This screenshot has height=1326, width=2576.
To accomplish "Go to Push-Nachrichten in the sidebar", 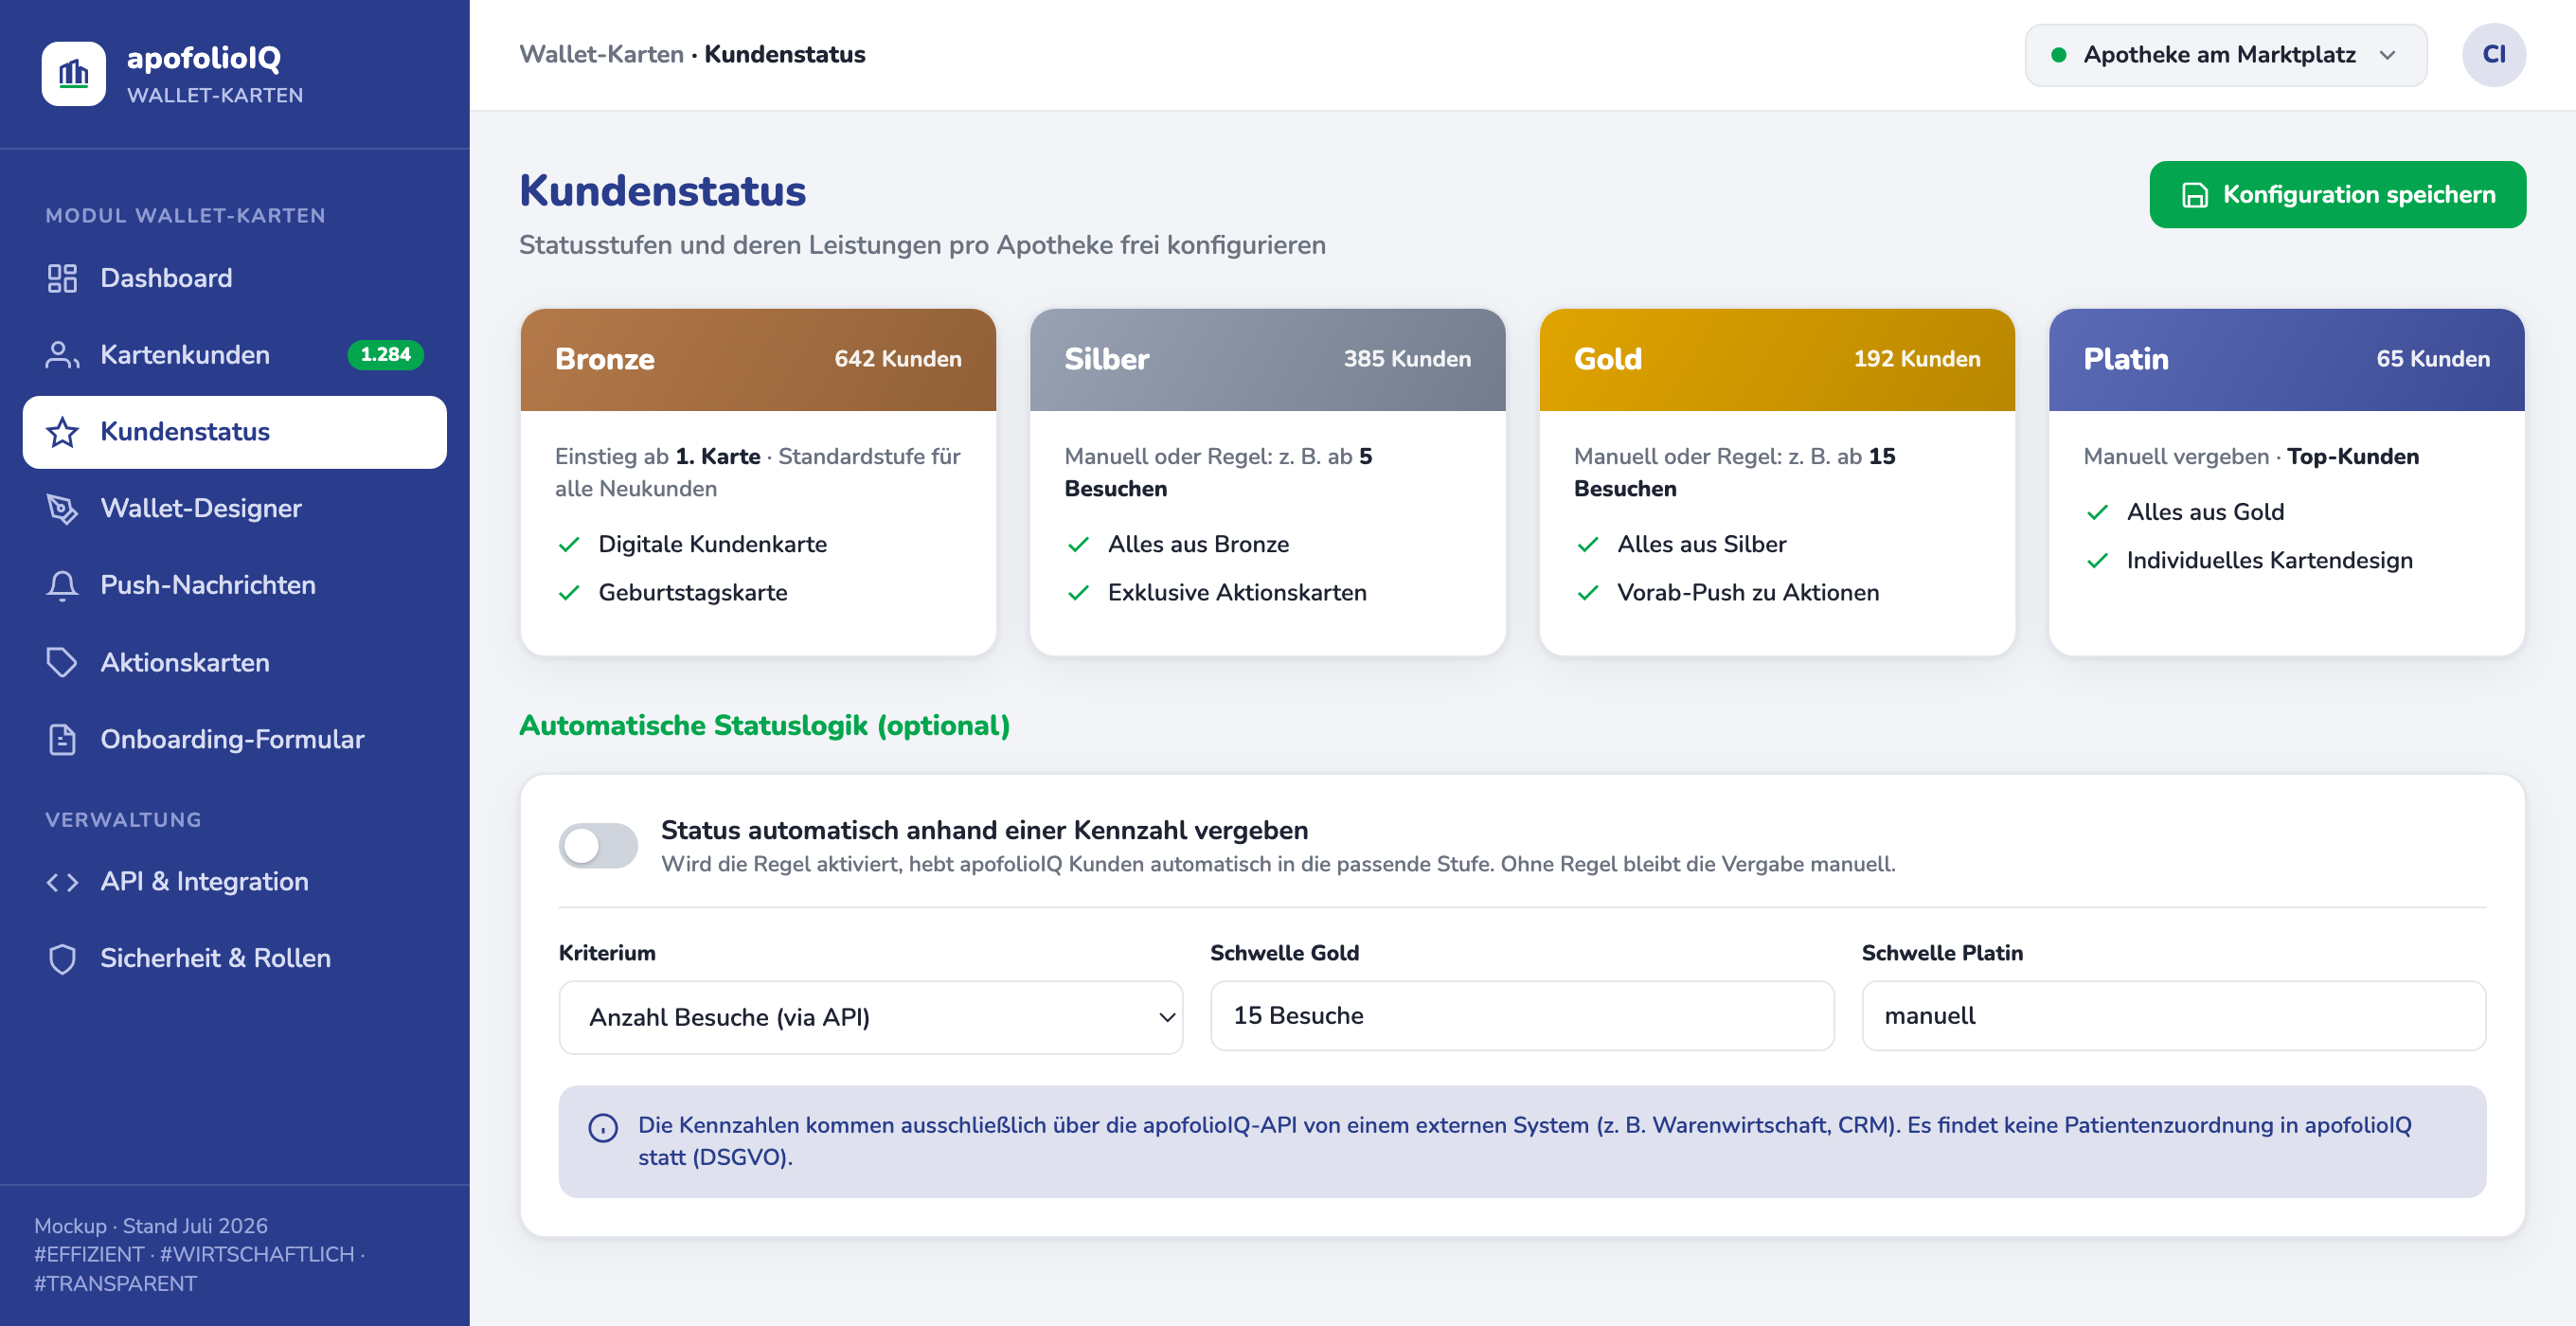I will [x=235, y=585].
